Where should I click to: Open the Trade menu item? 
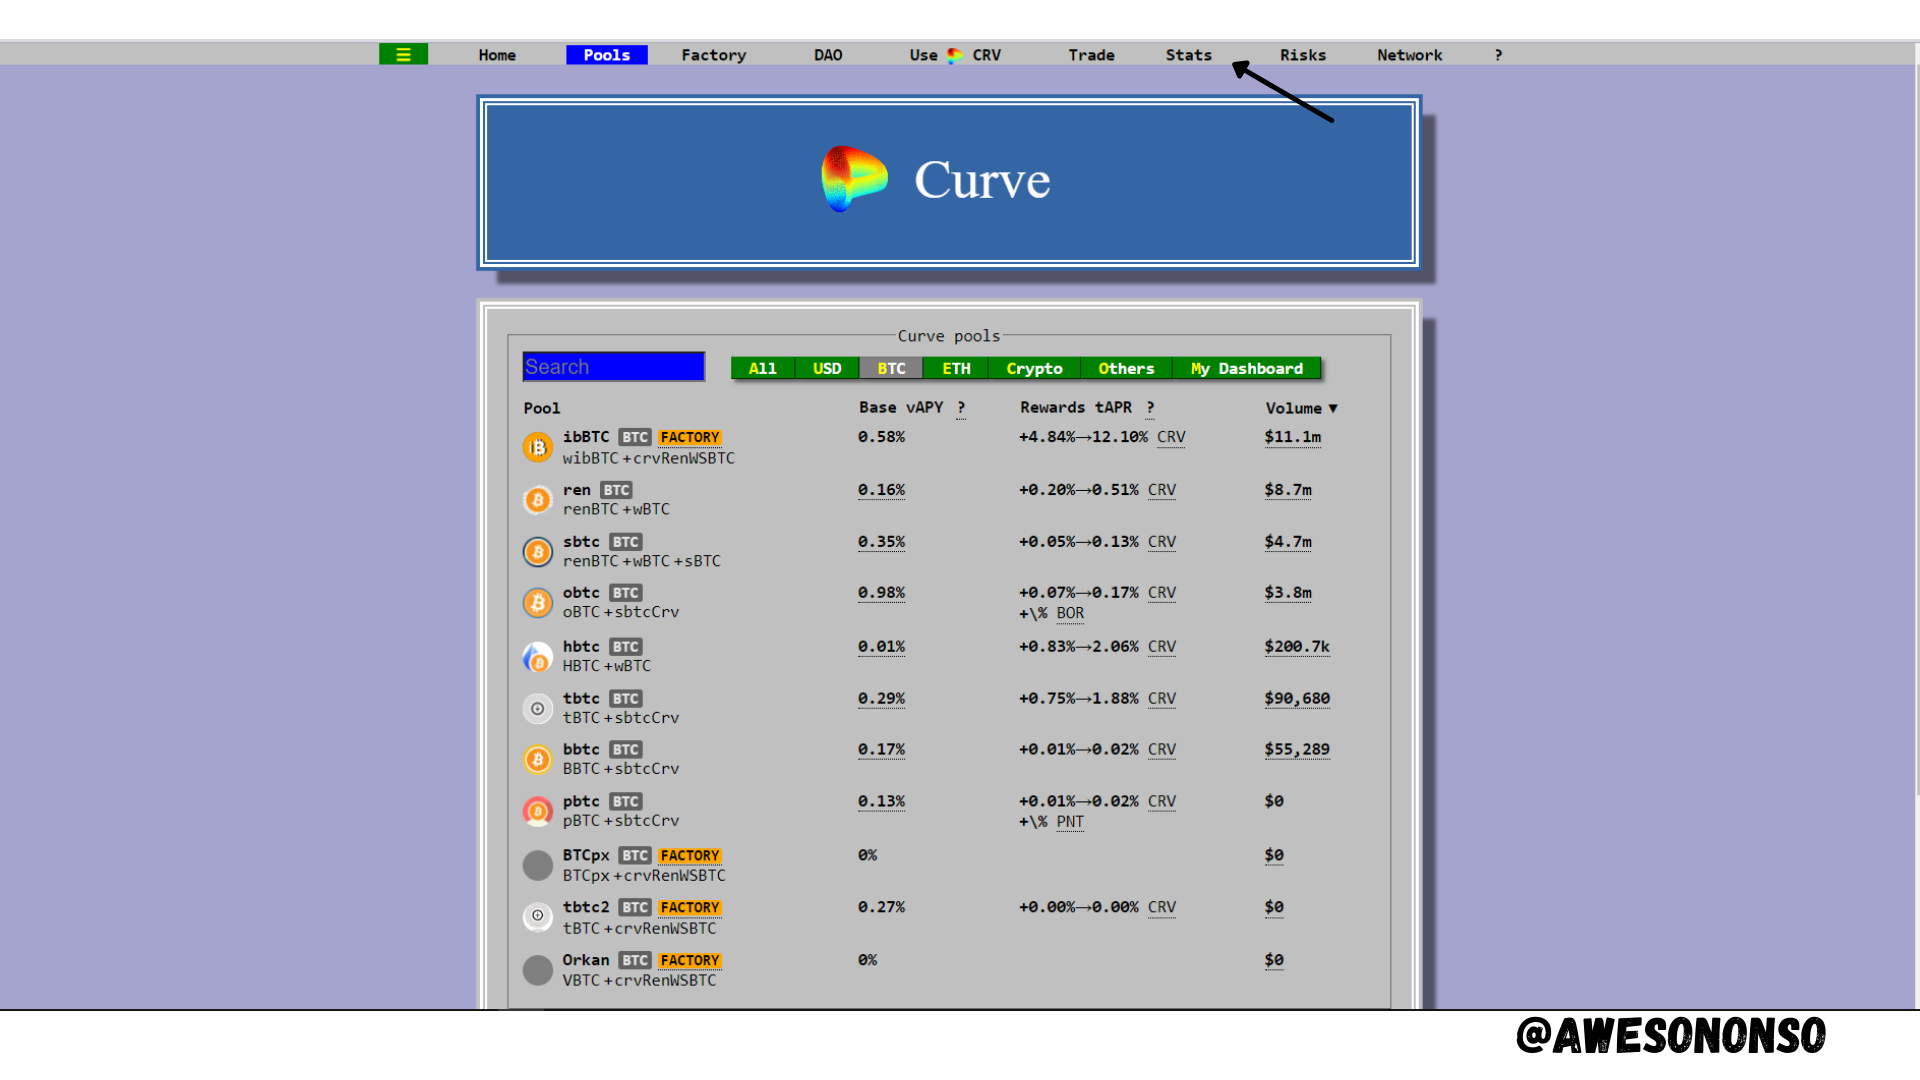point(1091,56)
